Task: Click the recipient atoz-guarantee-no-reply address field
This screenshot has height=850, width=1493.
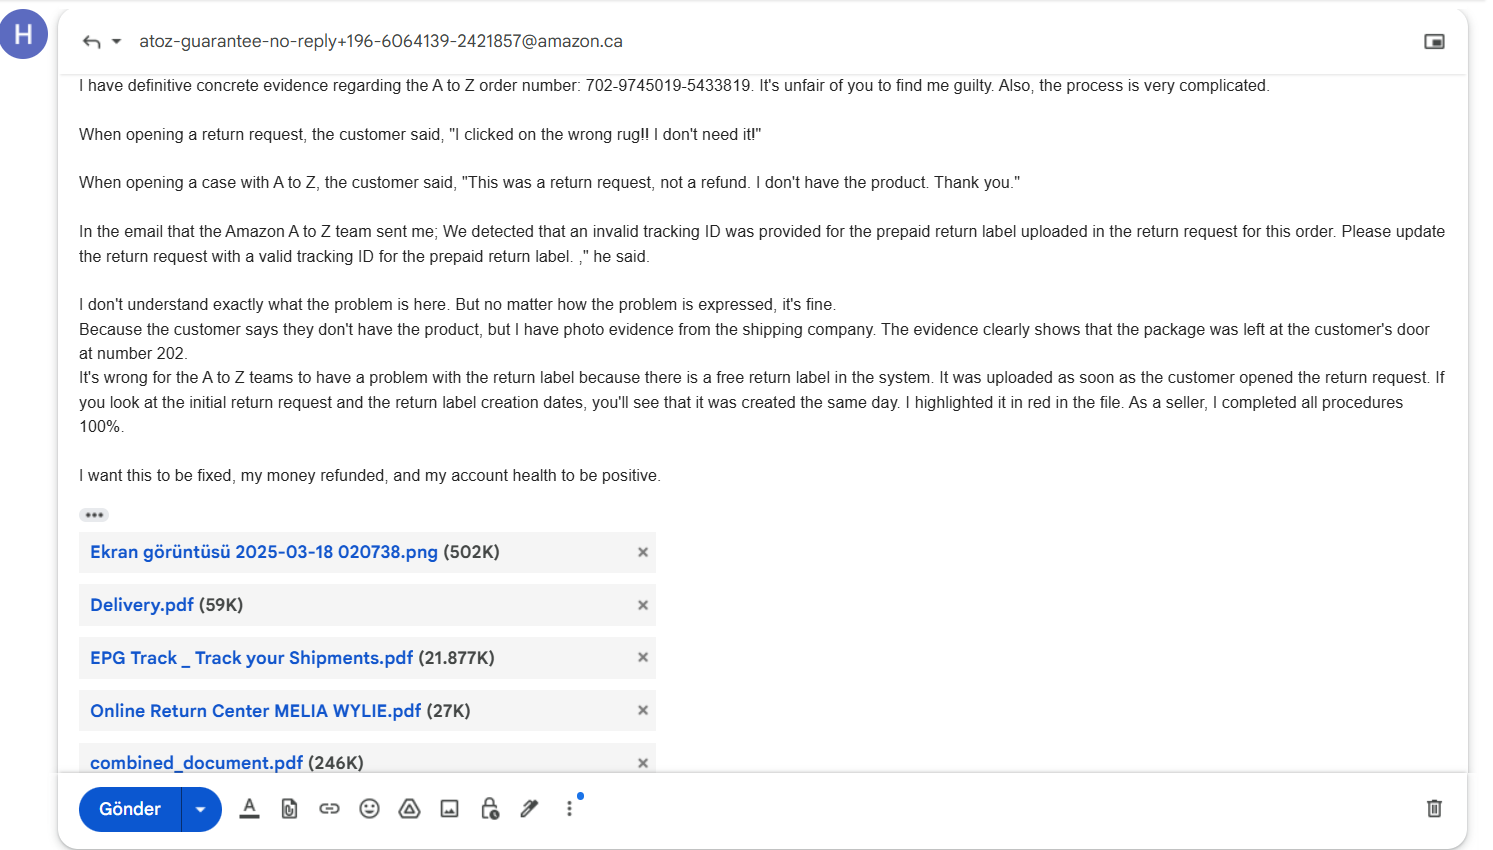Action: pyautogui.click(x=381, y=41)
